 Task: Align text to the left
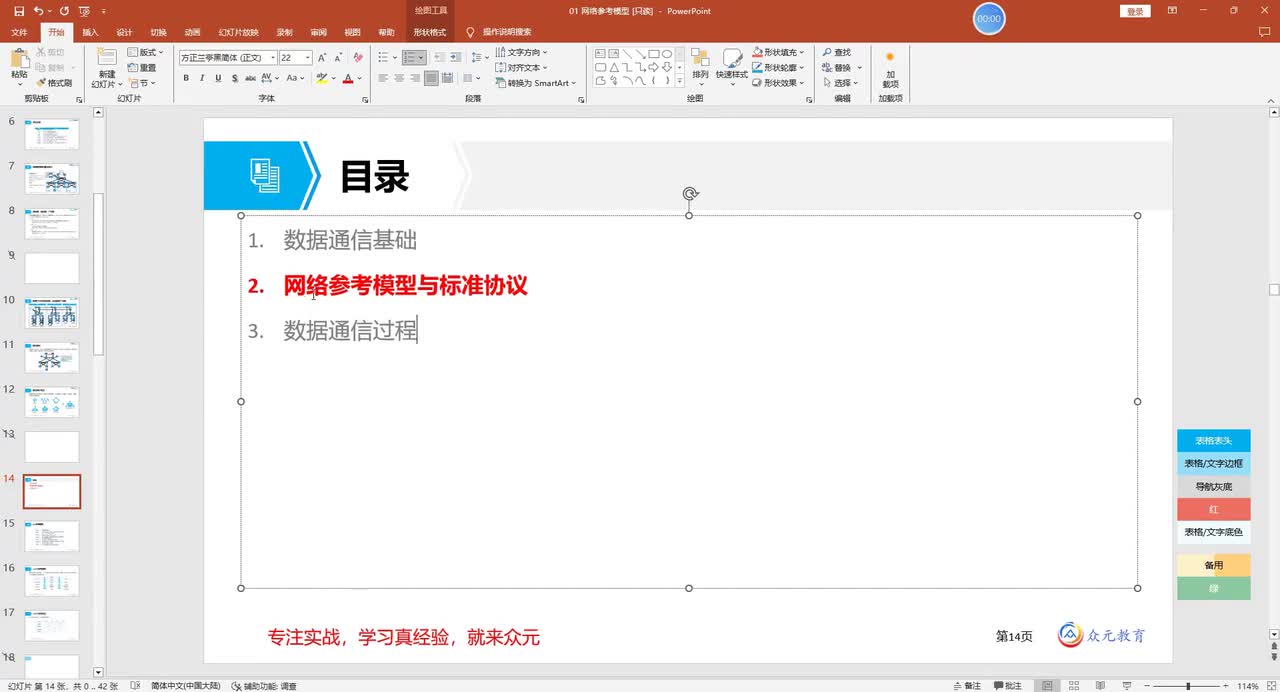pos(385,78)
